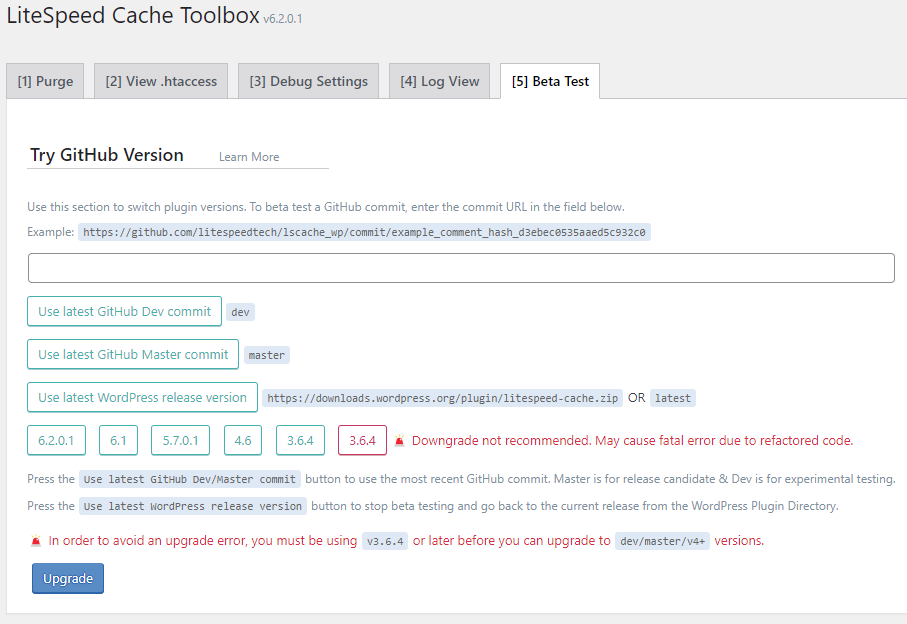Click the blue Upgrade button

click(68, 578)
